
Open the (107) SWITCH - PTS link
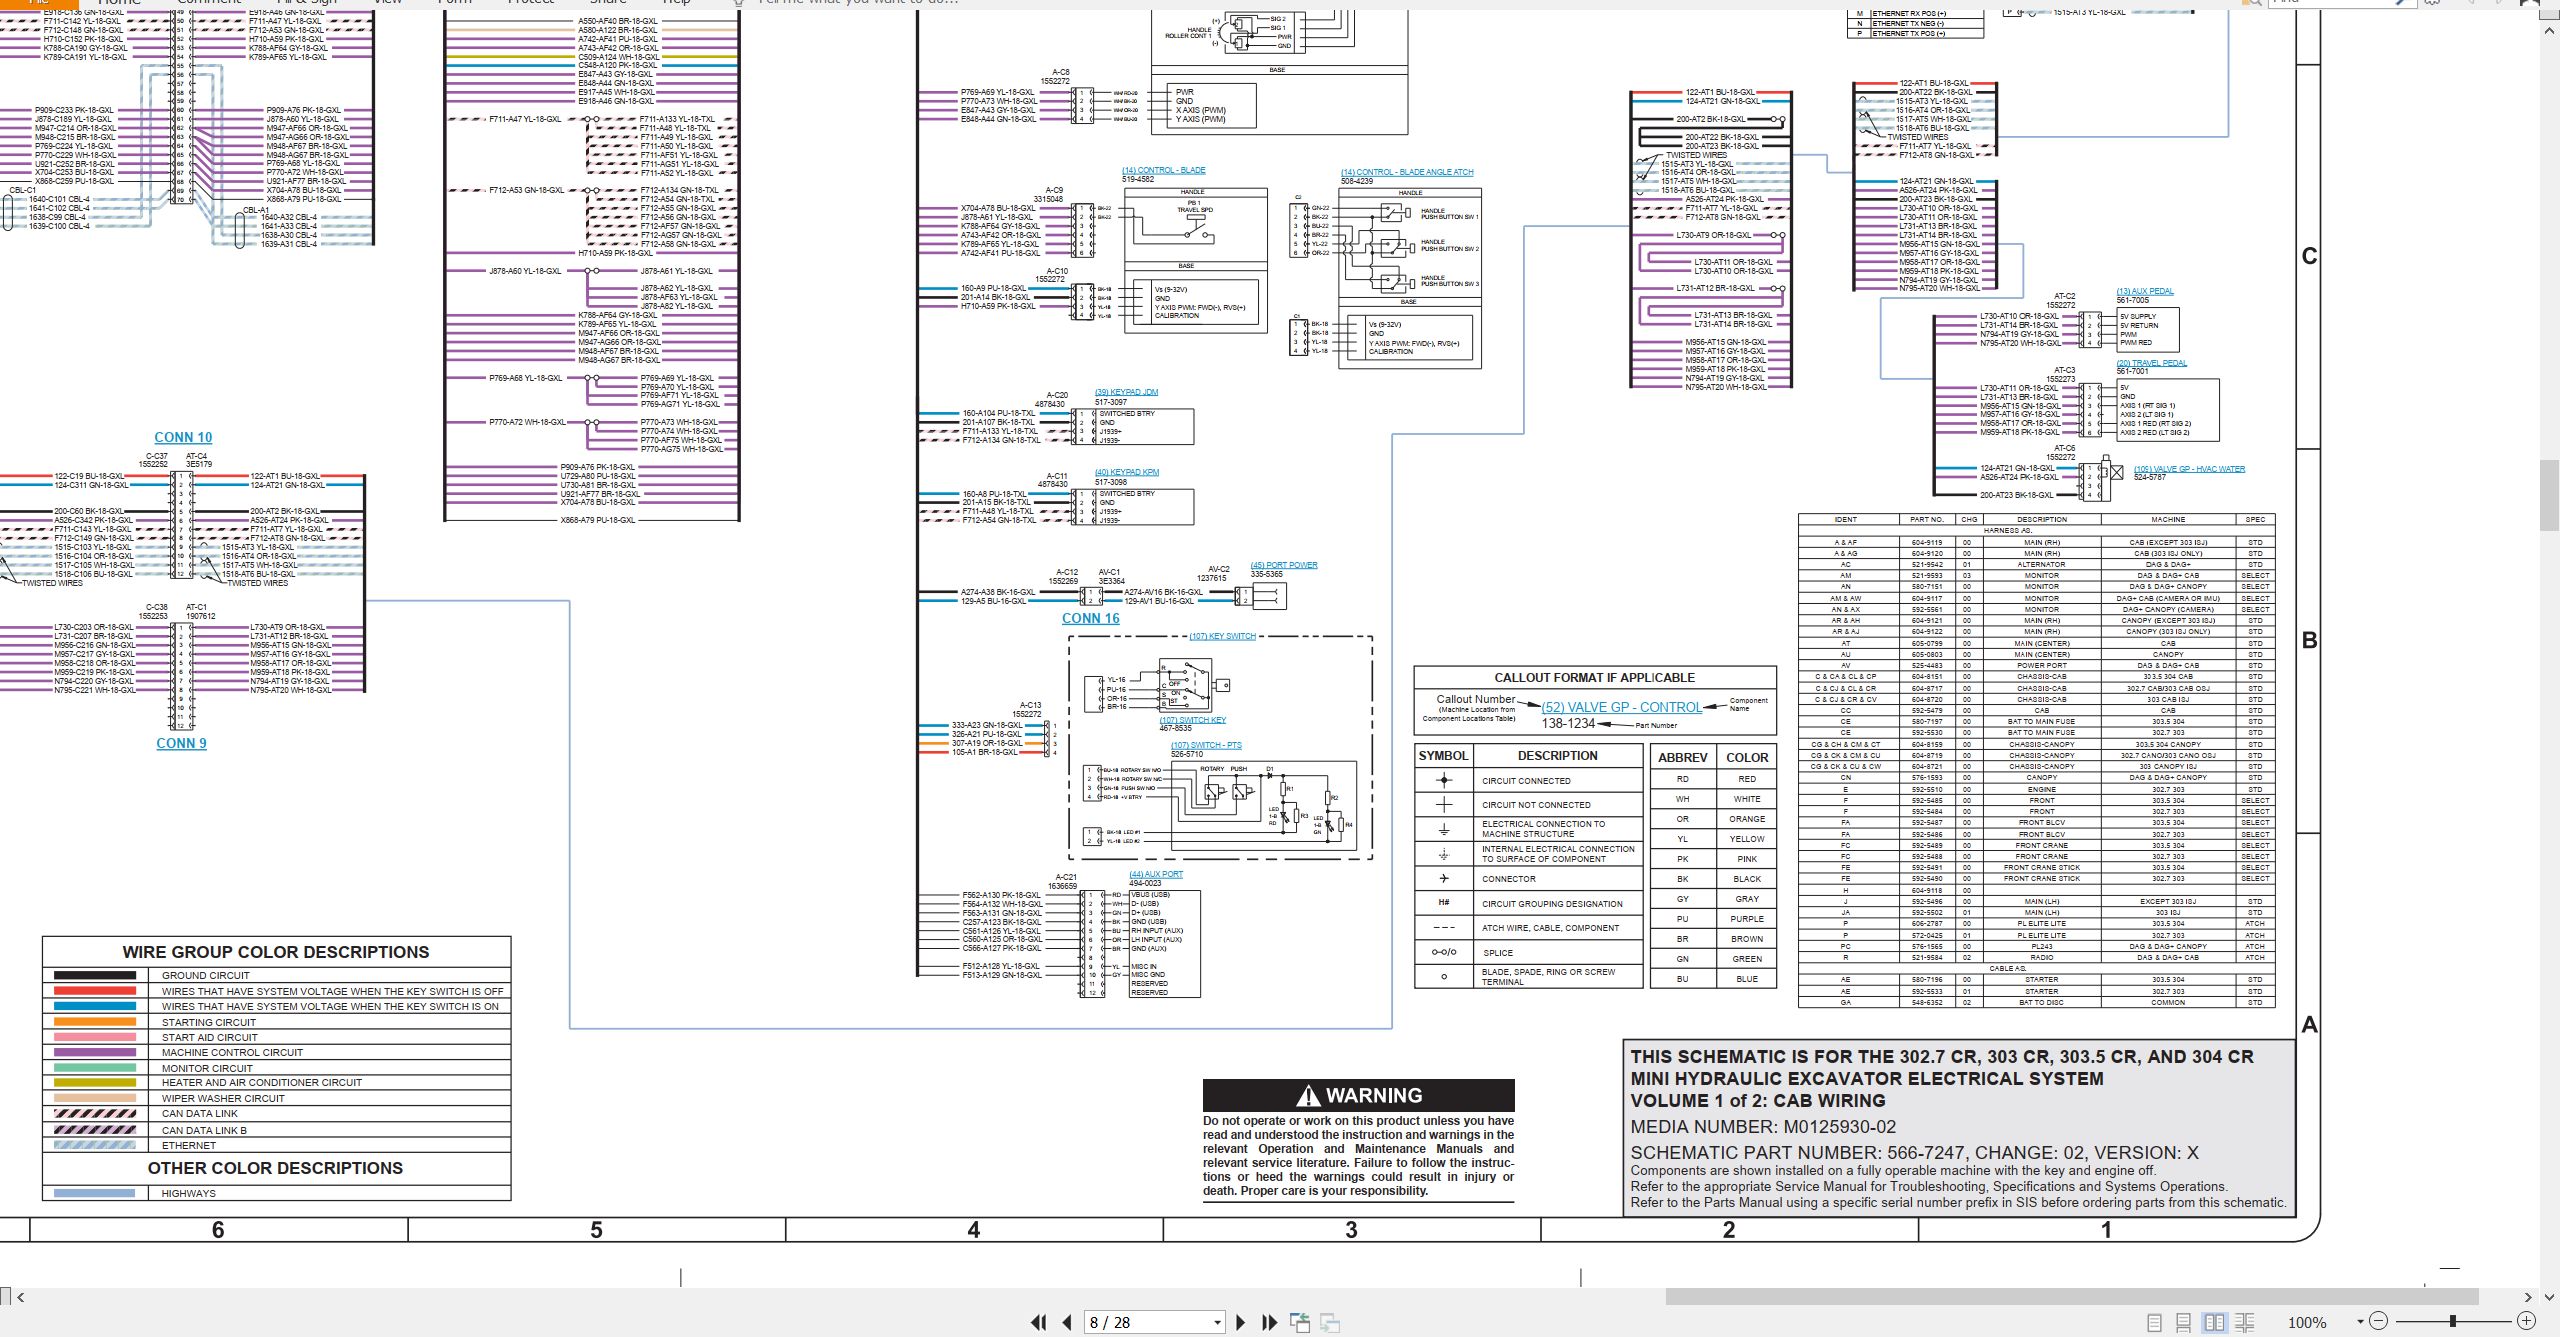(1206, 745)
